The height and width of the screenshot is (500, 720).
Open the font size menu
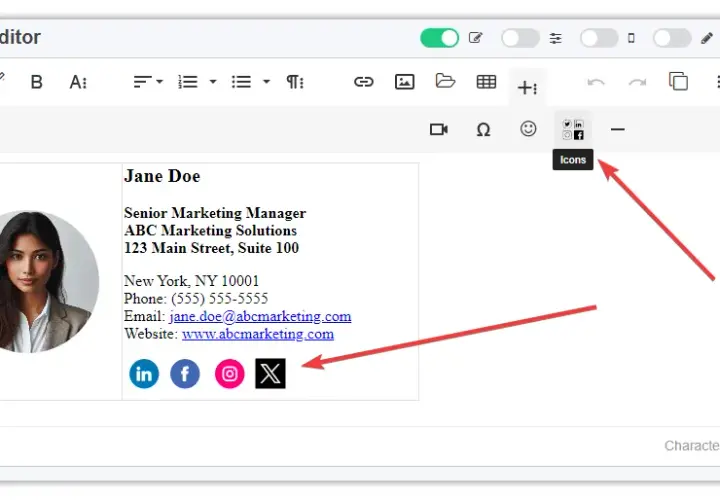[x=78, y=82]
